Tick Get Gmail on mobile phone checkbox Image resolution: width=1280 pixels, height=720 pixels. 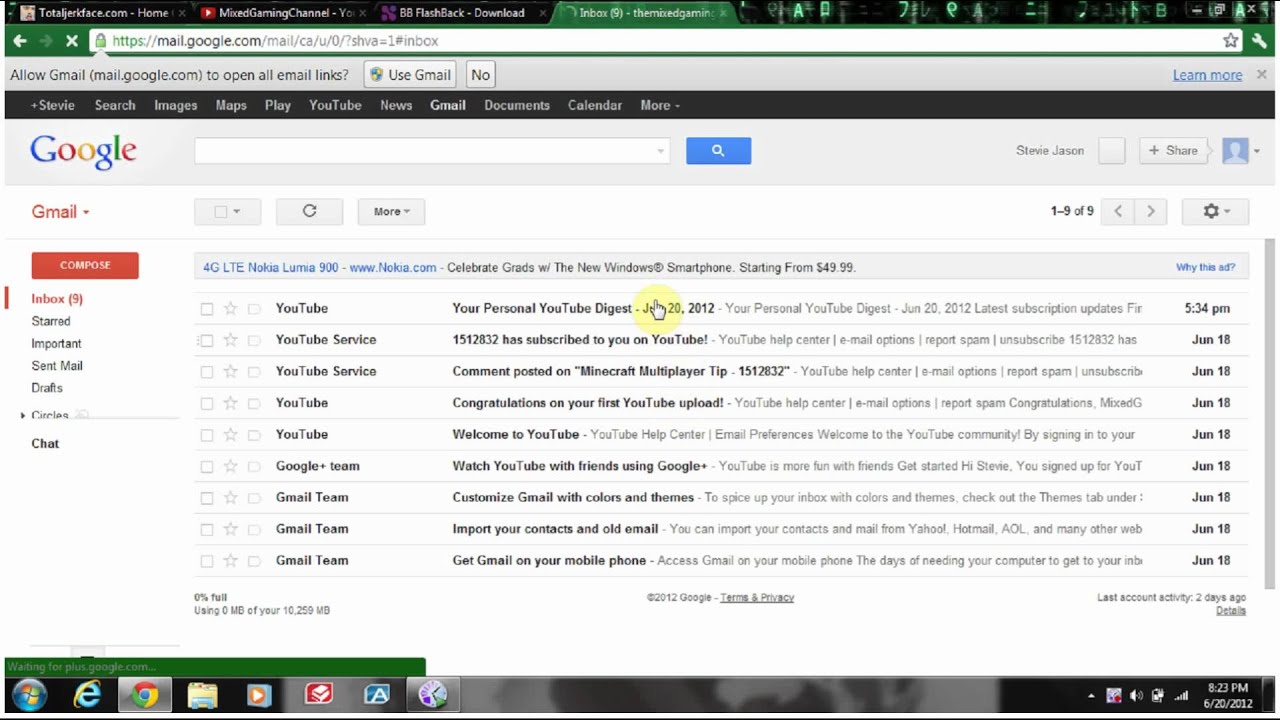207,561
